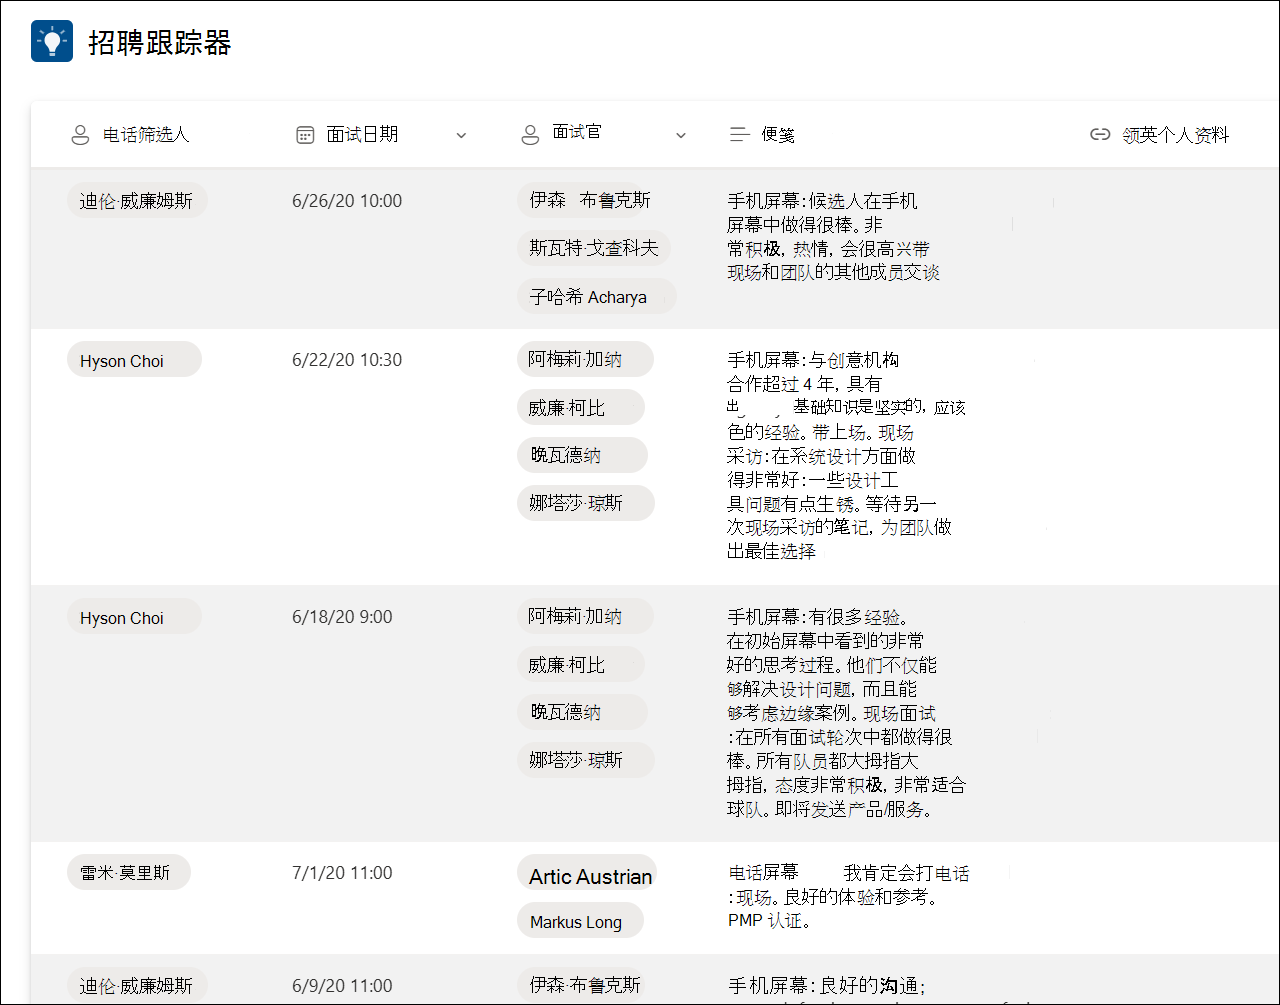Click the 招聘跟踪器 title

pos(160,42)
